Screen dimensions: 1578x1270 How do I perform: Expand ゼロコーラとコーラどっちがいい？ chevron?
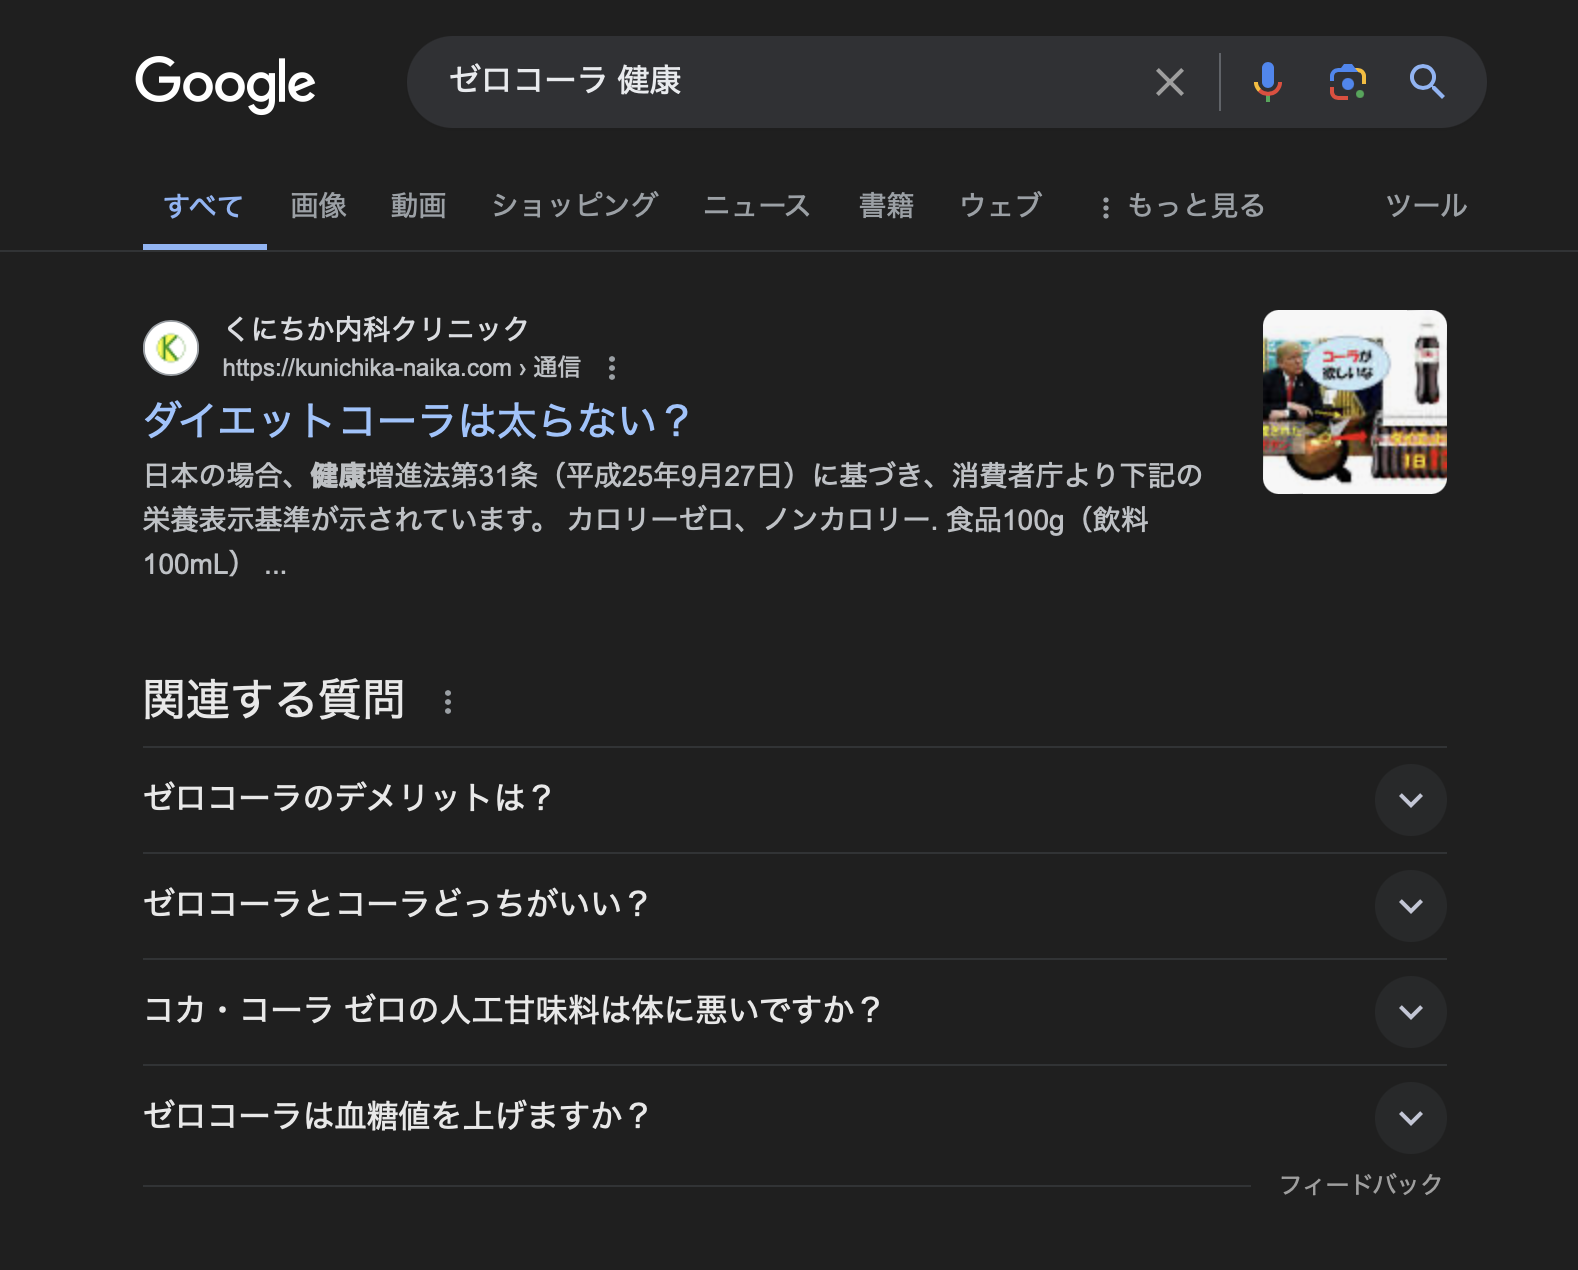click(x=1411, y=906)
